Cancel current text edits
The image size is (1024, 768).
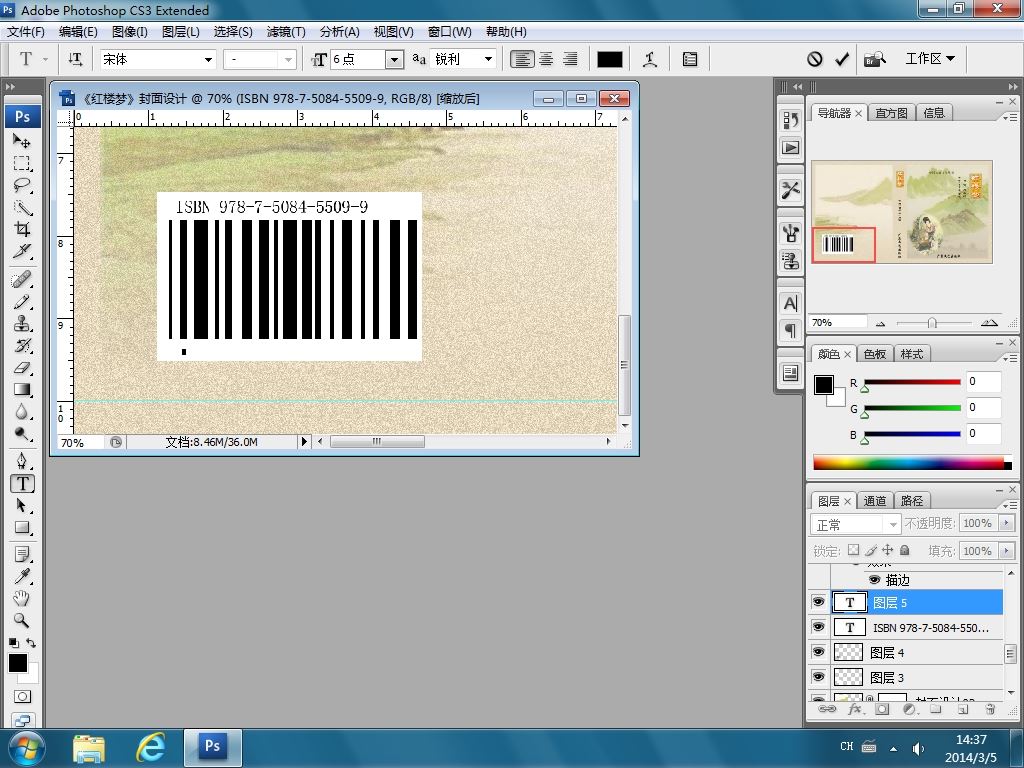tap(814, 59)
